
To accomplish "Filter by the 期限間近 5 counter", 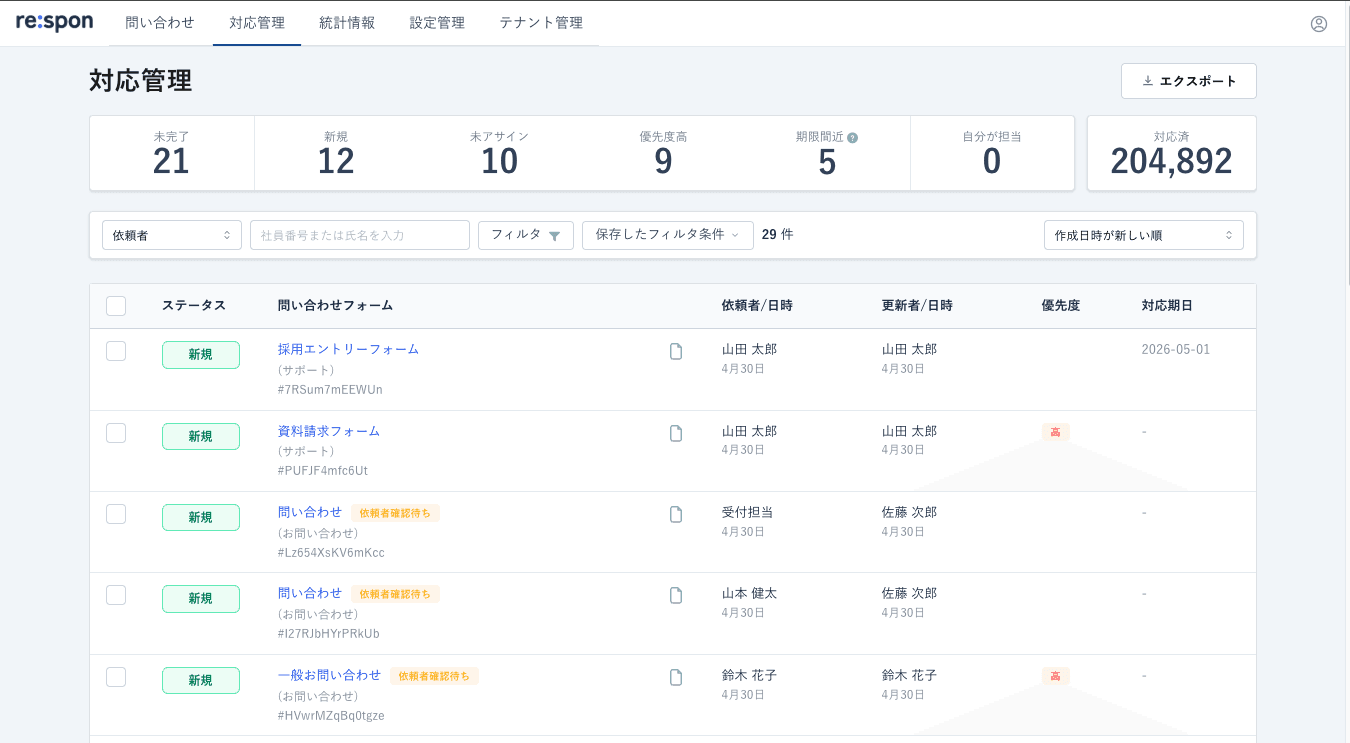I will click(x=828, y=153).
